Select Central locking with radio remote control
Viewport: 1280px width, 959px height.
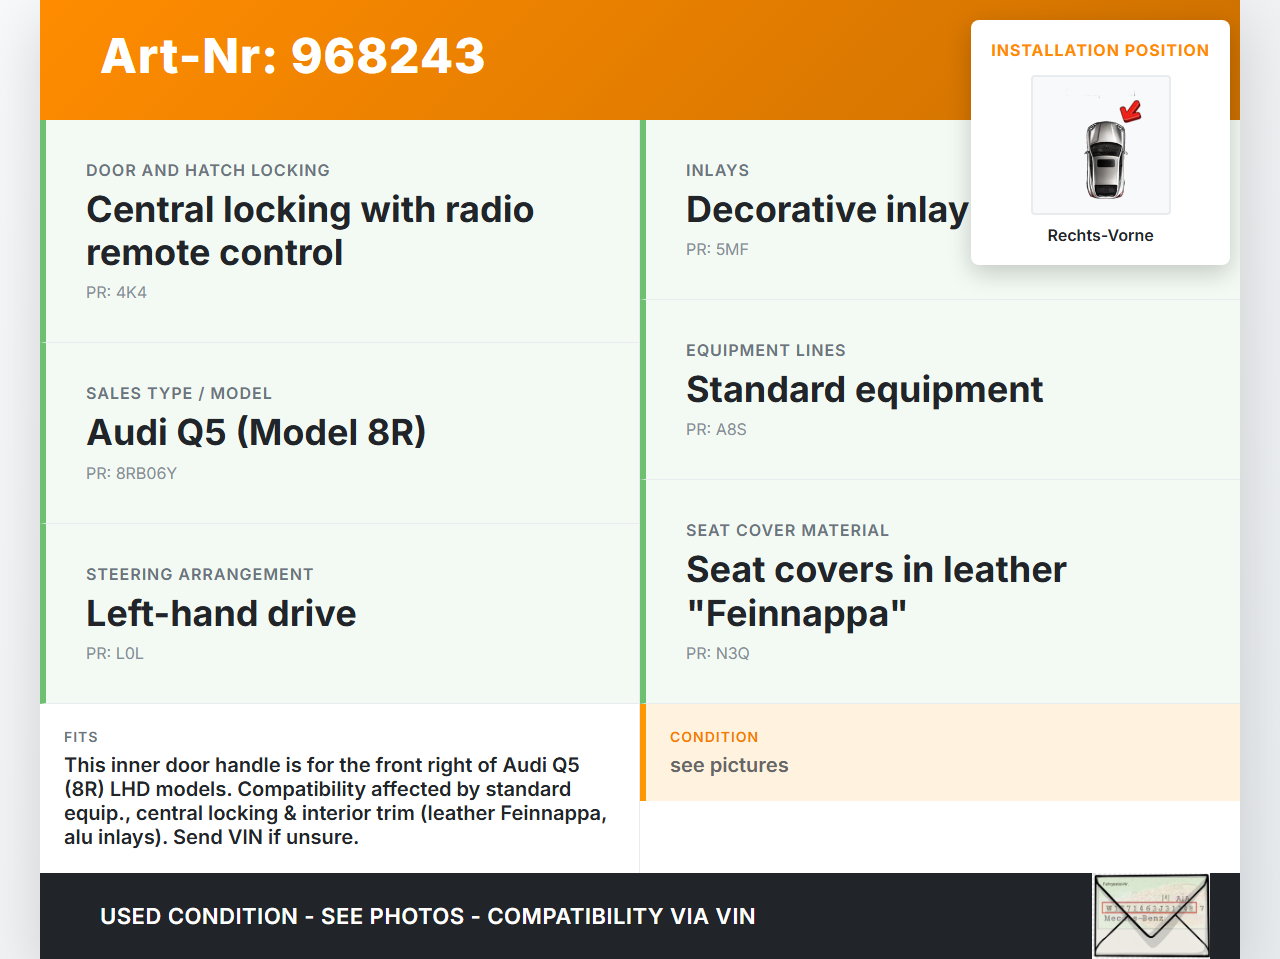[309, 231]
